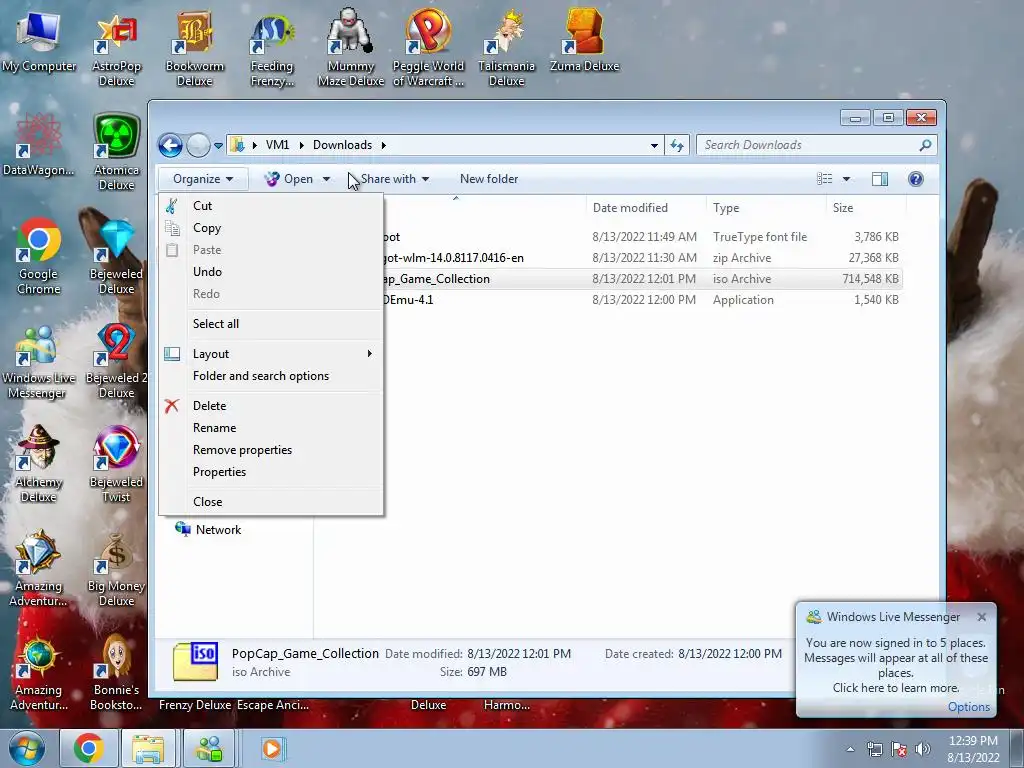Viewport: 1024px width, 768px height.
Task: Select Alchemy Deluxe desktop icon
Action: [x=39, y=465]
